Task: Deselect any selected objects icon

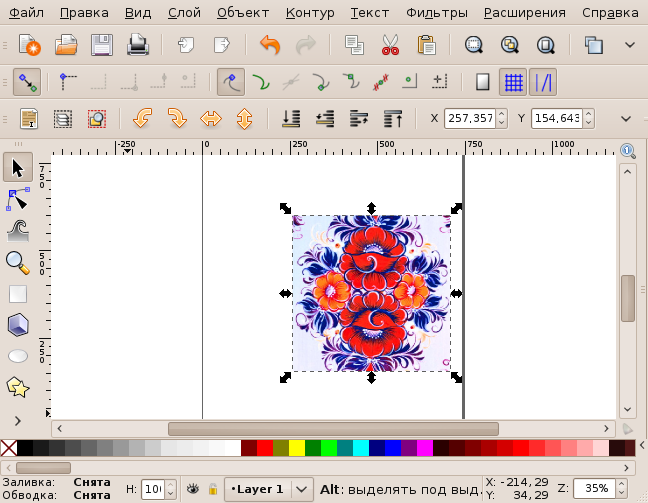Action: click(97, 119)
